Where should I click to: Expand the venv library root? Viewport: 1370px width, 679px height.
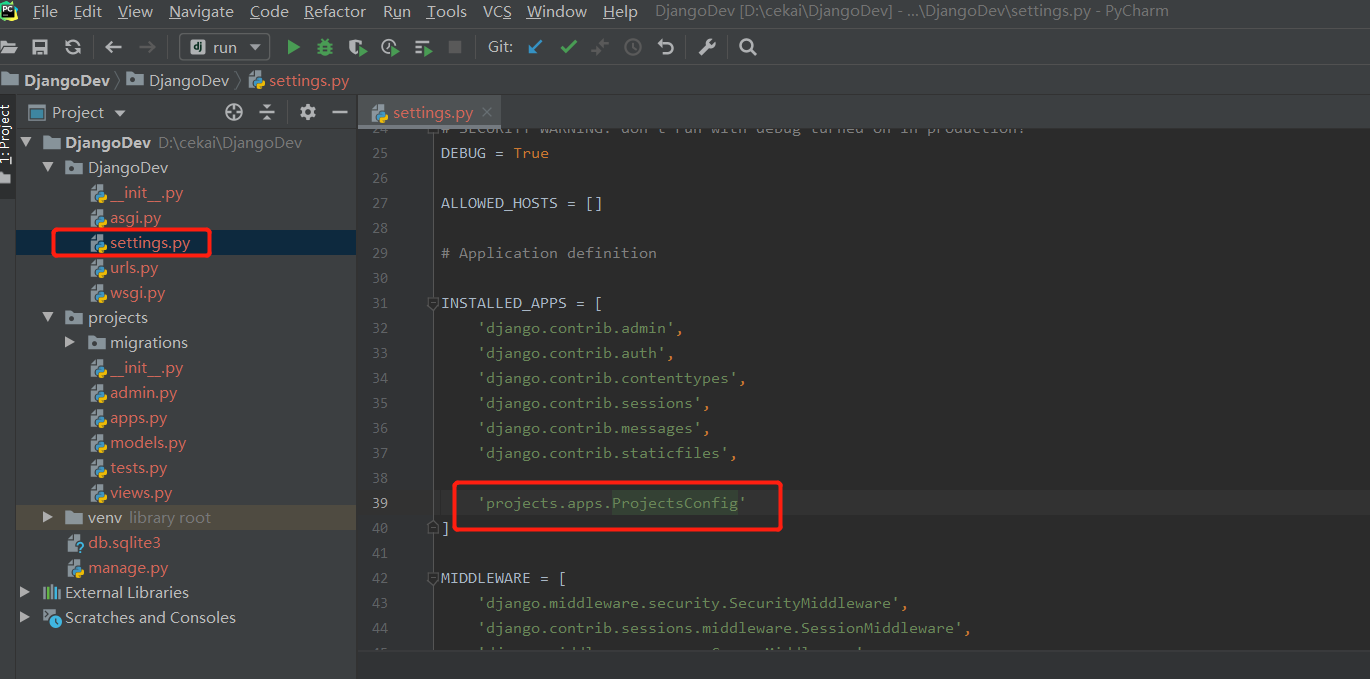(x=48, y=518)
